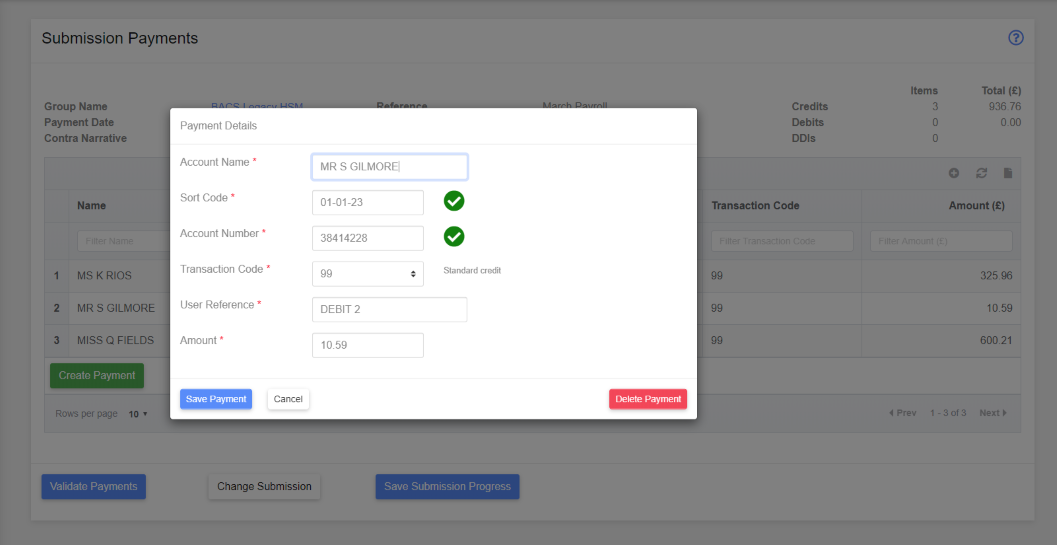1057x545 pixels.
Task: Click the Save Submission Progress button
Action: pos(448,486)
